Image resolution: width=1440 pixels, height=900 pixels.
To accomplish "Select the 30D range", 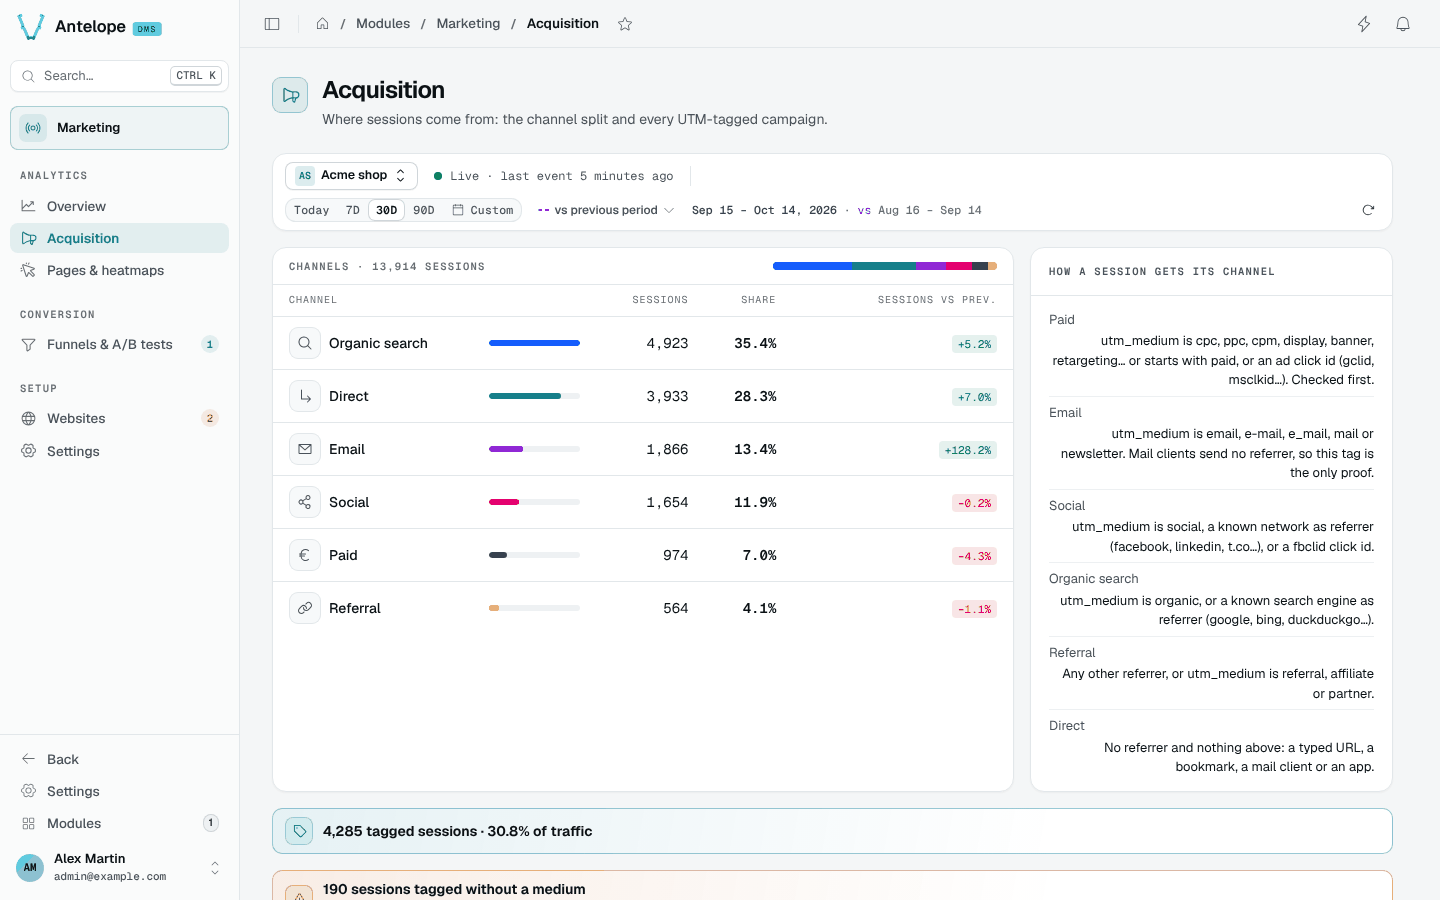I will pos(387,210).
